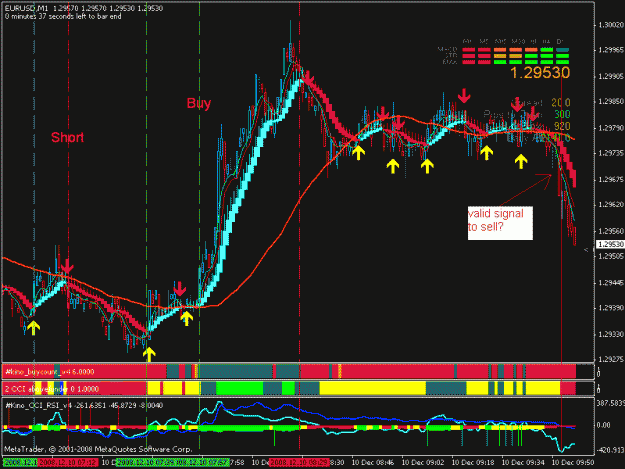The image size is (625, 469).
Task: Click the green 2008.12.10 07:39 line time tag
Action: (x=146, y=463)
